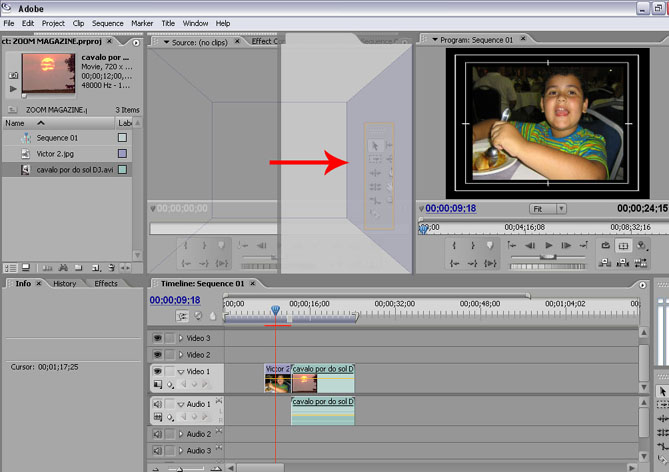Image resolution: width=669 pixels, height=472 pixels.
Task: Click Step Forward in the Program monitor
Action: (567, 245)
